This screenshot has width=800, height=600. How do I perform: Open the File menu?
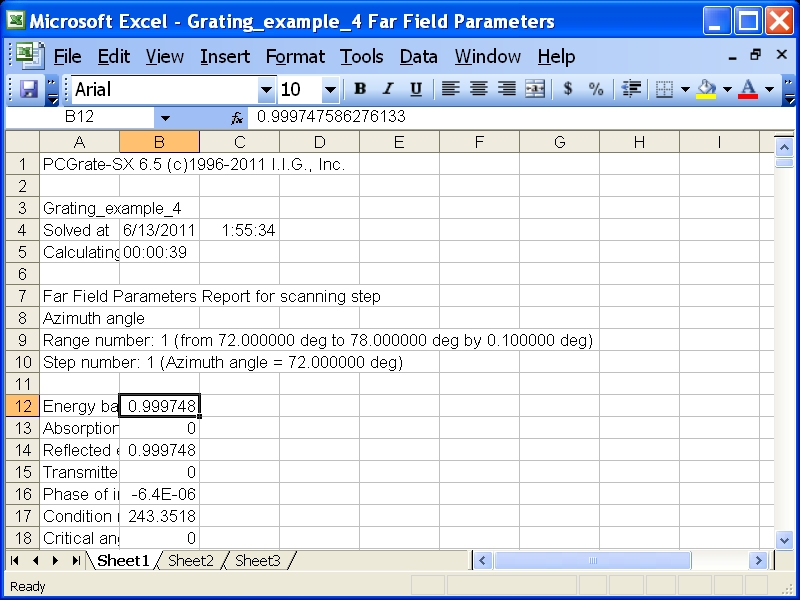click(x=67, y=56)
